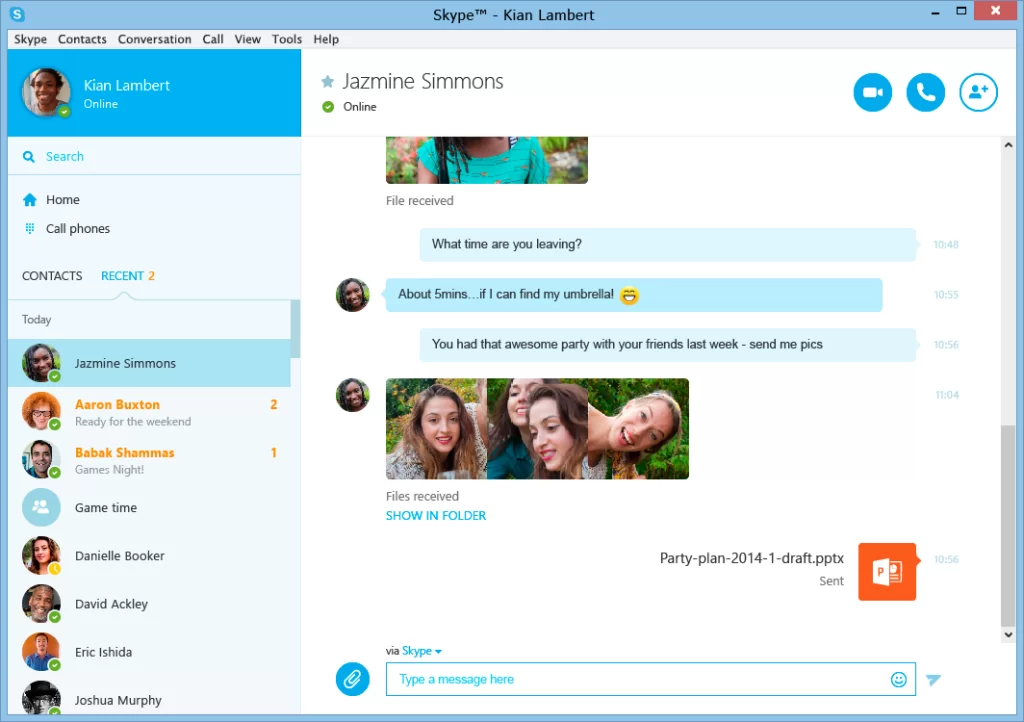1024x722 pixels.
Task: Click the add people to conversation icon
Action: click(x=978, y=93)
